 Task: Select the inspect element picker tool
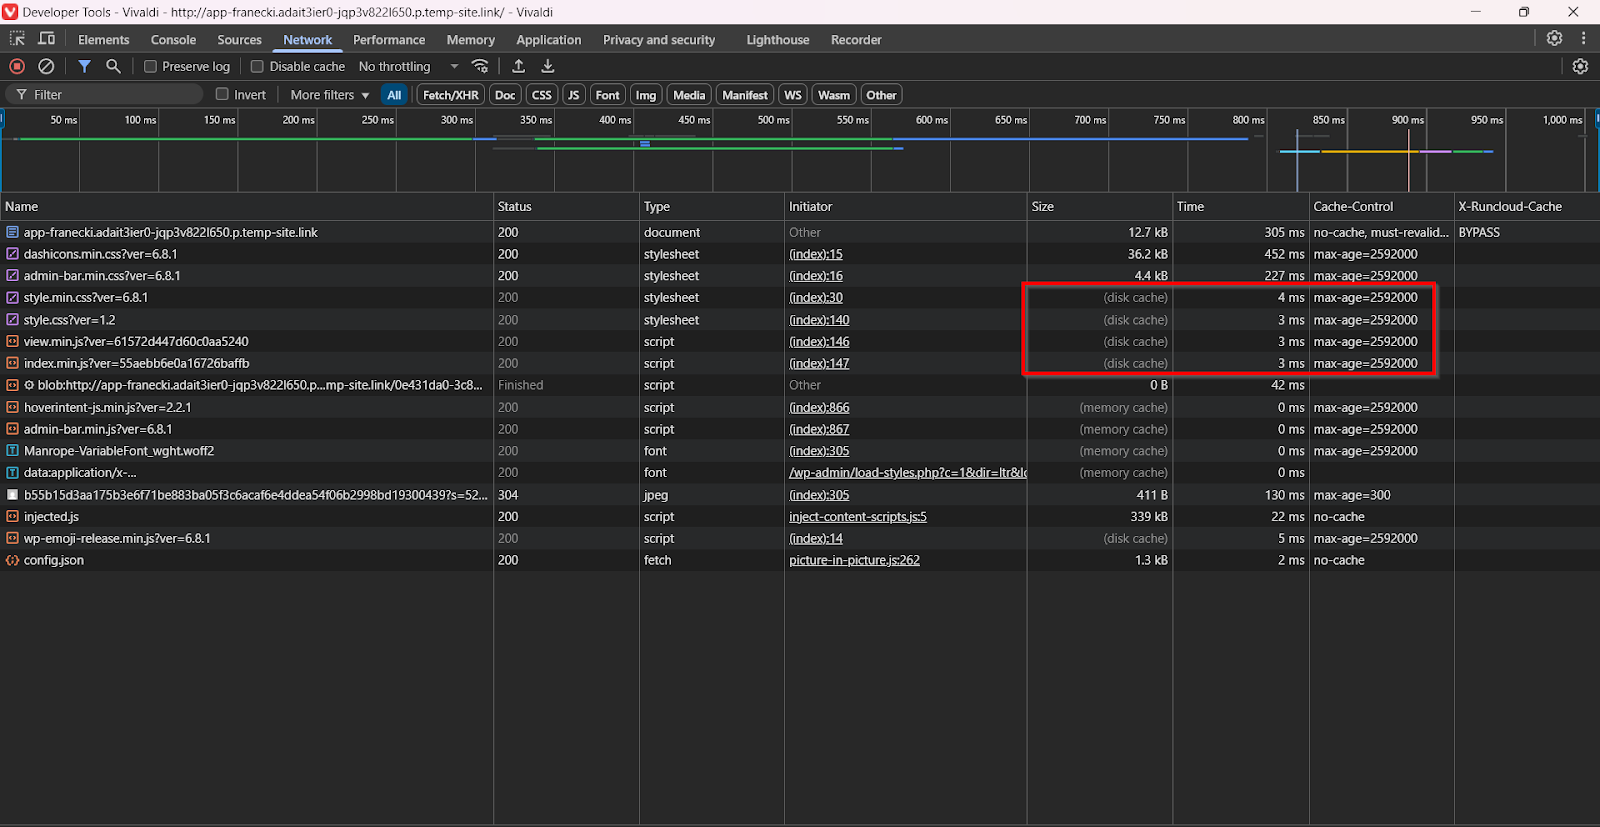[x=17, y=39]
